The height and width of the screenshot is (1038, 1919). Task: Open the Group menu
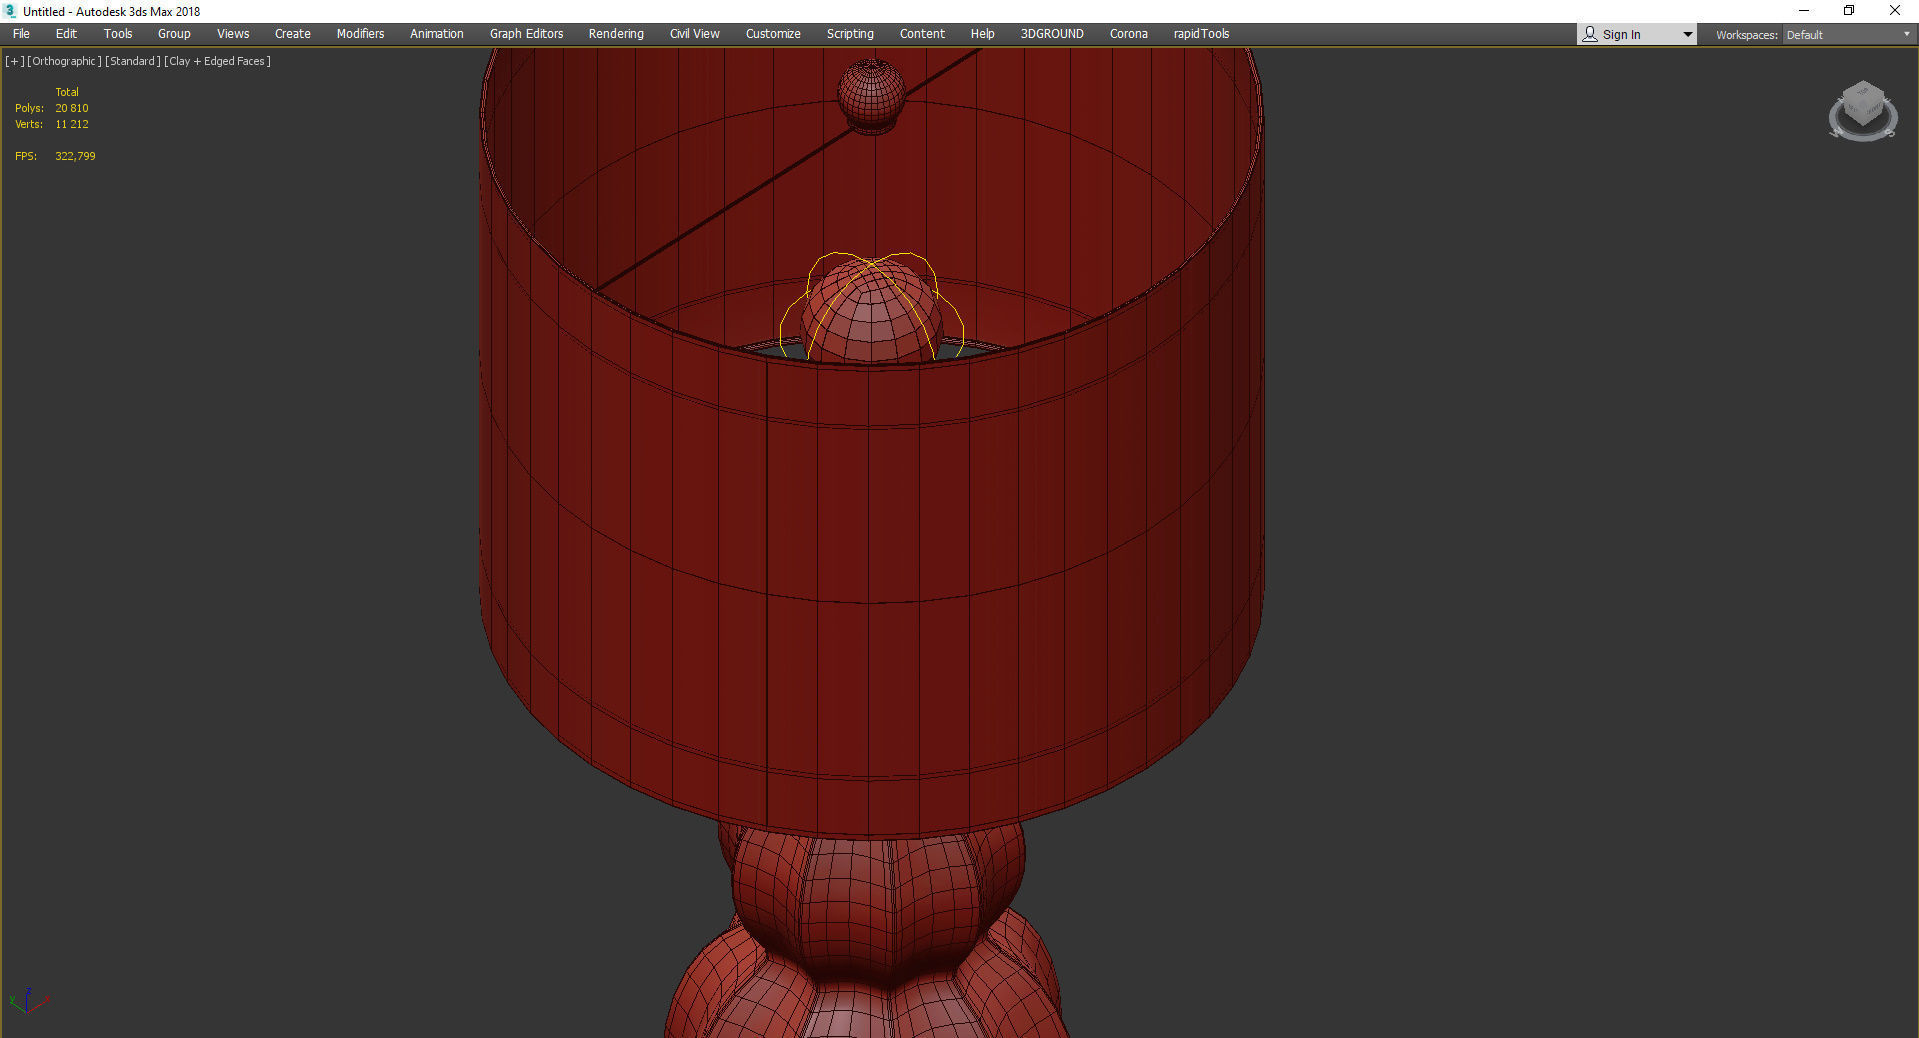pos(174,34)
